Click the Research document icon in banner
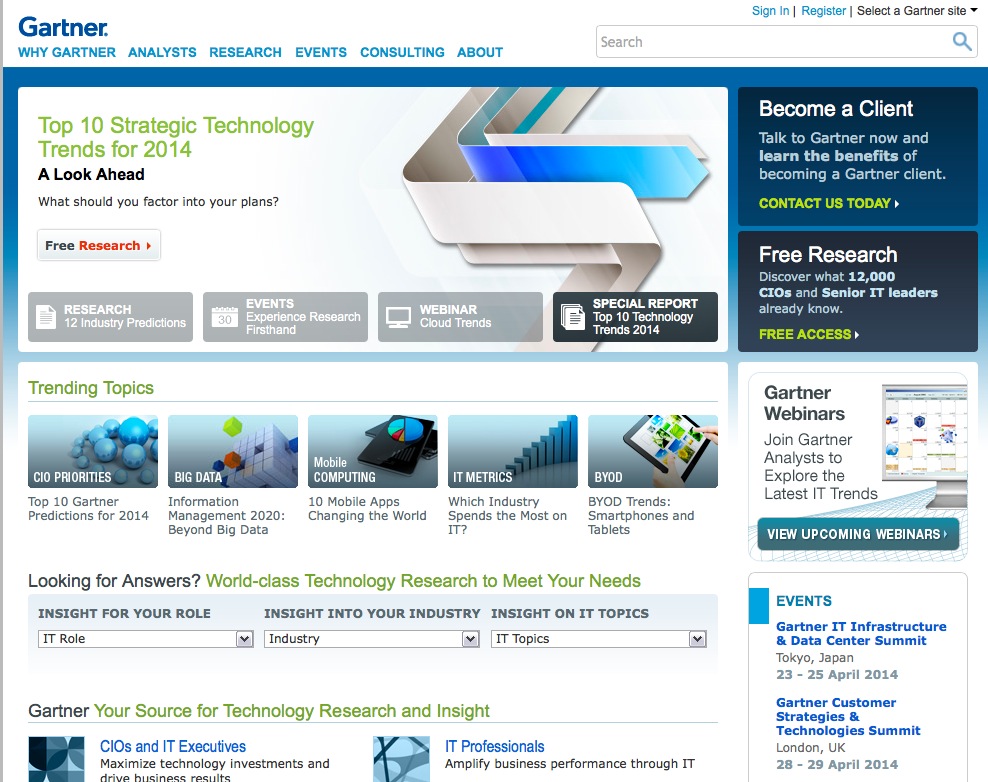This screenshot has width=988, height=782. click(46, 317)
